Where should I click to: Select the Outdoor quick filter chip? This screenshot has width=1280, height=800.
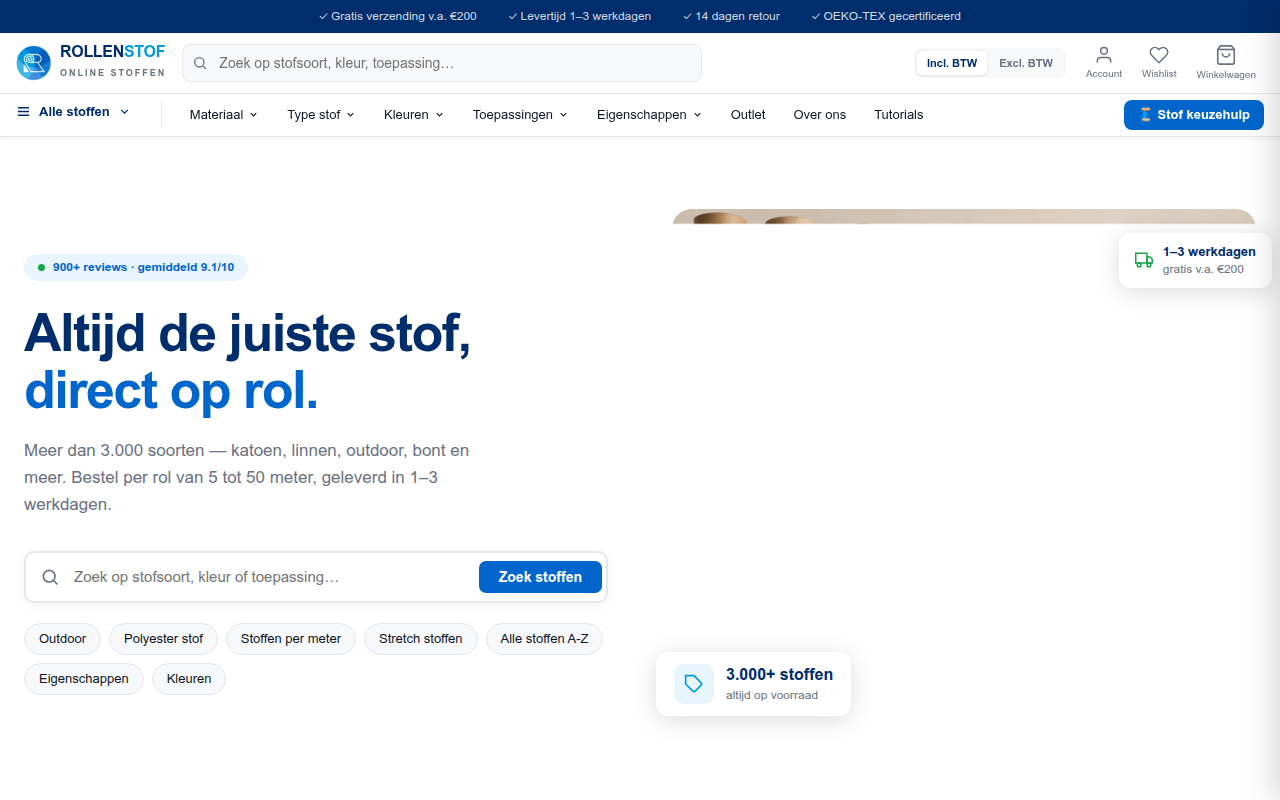click(63, 639)
